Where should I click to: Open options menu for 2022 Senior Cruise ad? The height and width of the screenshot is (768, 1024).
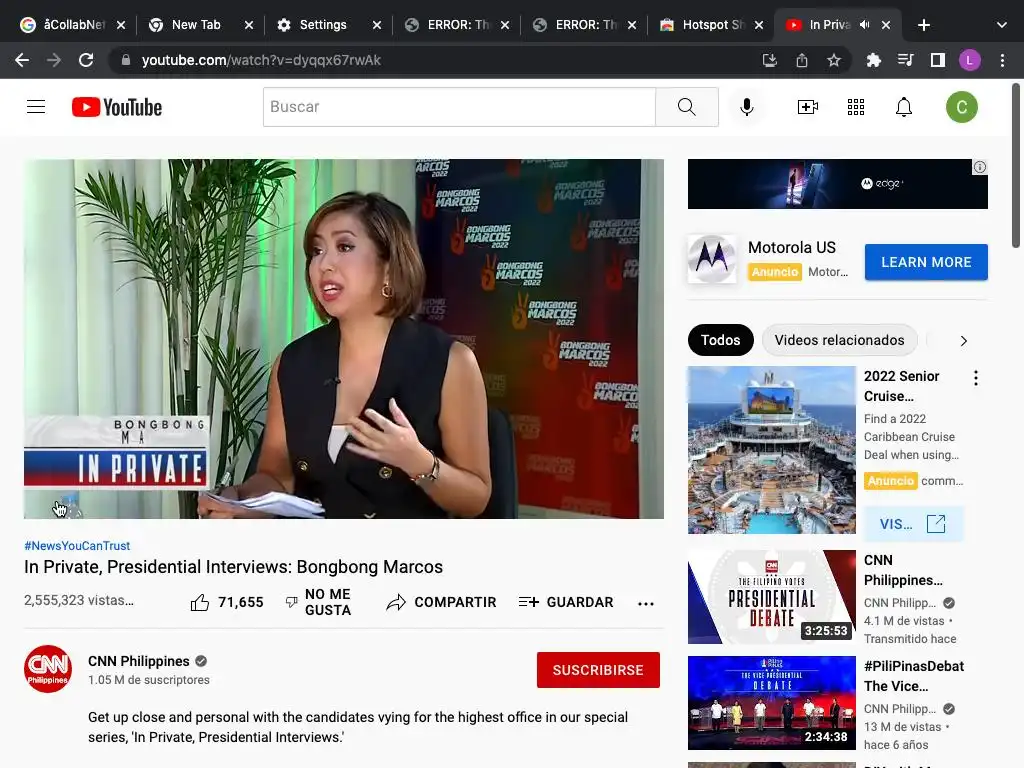pyautogui.click(x=976, y=377)
